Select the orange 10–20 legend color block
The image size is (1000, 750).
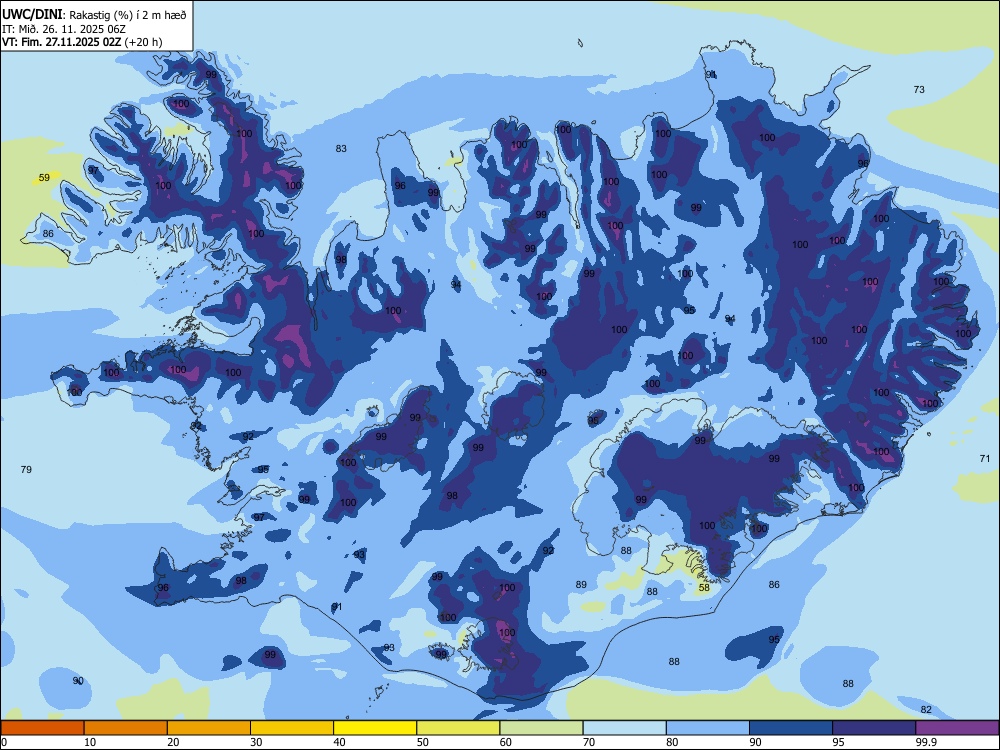coord(126,728)
